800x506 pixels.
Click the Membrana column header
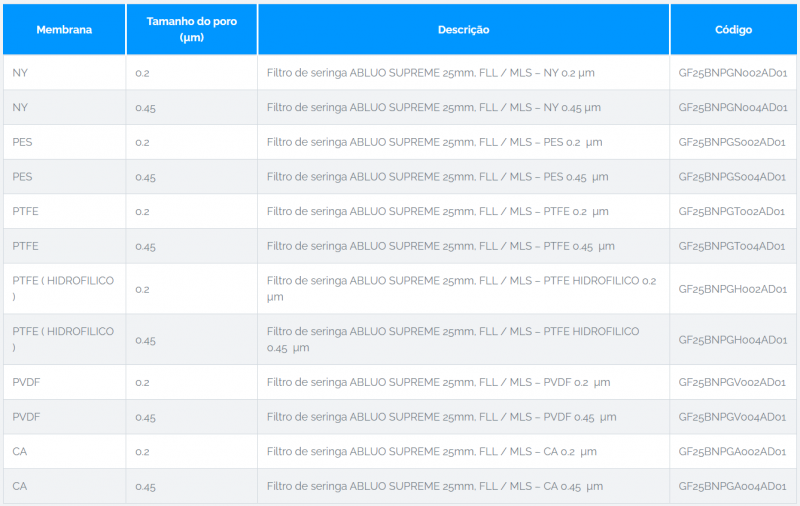click(x=64, y=30)
